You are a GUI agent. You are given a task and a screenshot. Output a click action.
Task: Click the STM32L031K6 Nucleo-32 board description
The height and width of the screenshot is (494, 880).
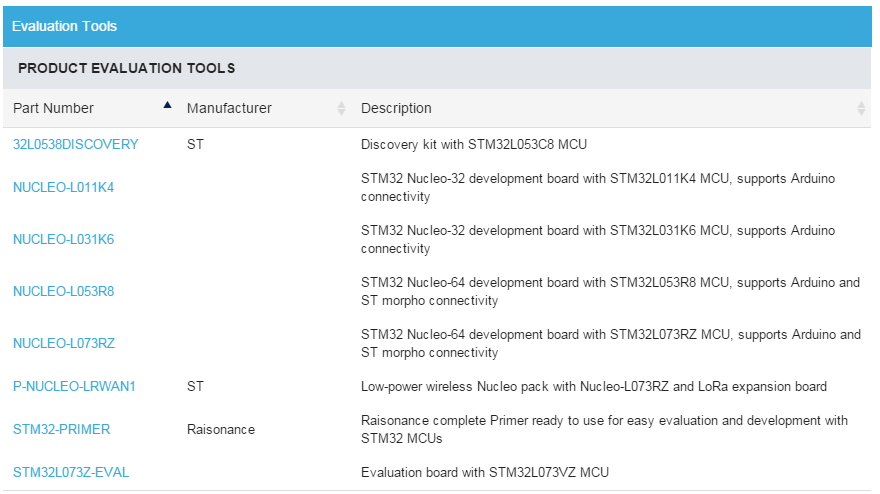pos(598,240)
